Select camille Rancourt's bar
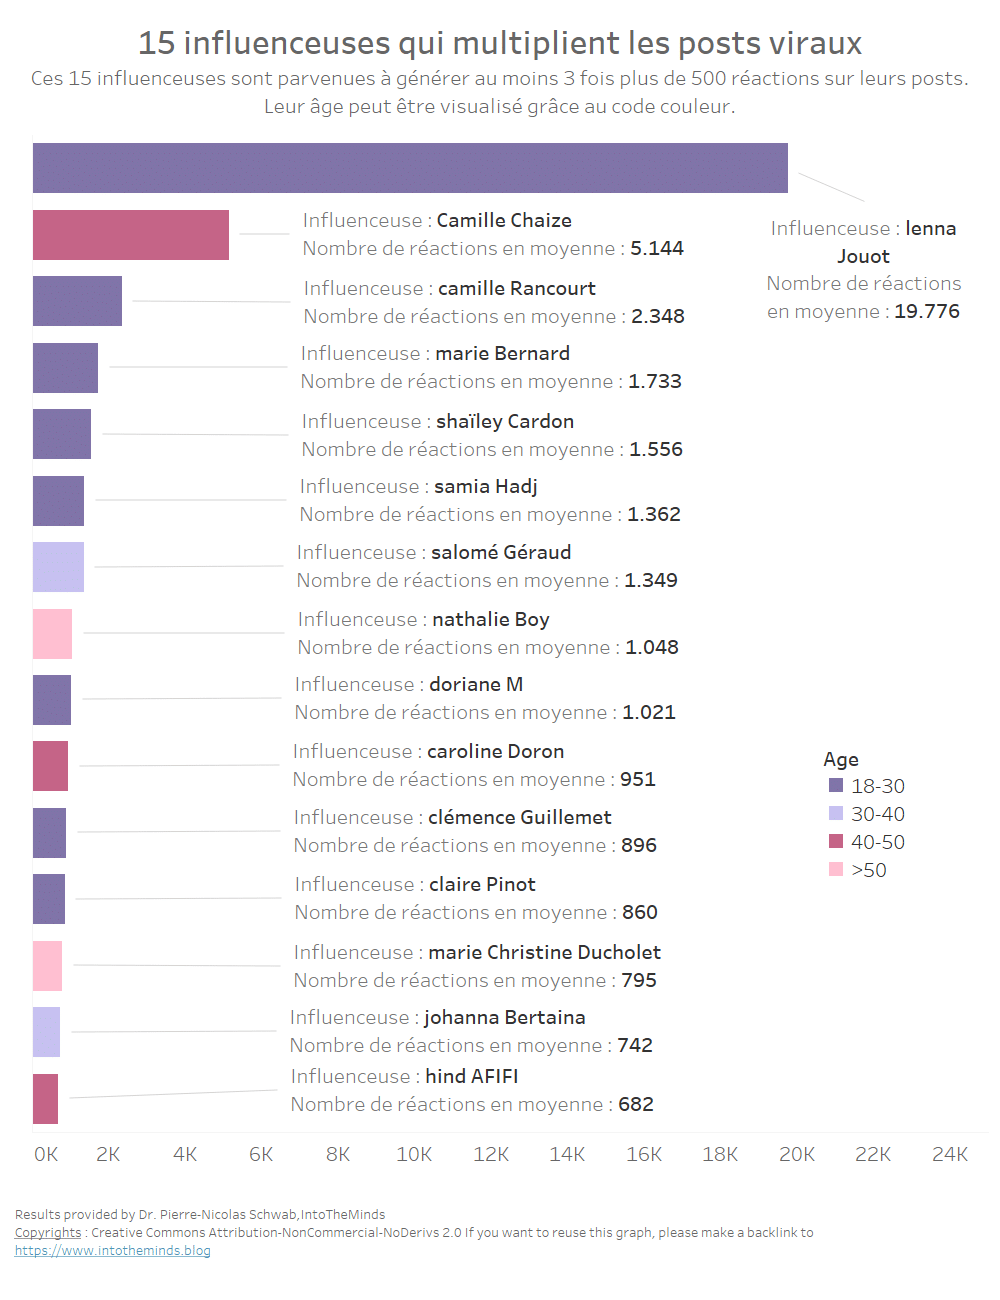 (77, 301)
